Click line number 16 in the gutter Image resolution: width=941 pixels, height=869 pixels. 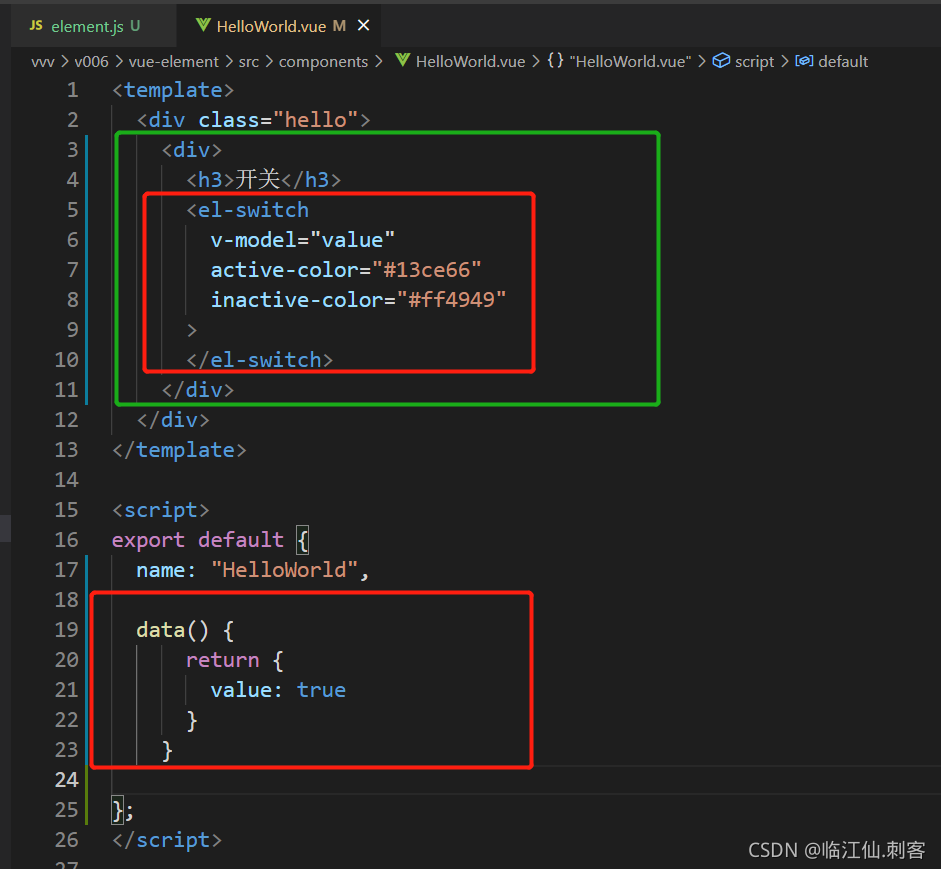click(67, 540)
